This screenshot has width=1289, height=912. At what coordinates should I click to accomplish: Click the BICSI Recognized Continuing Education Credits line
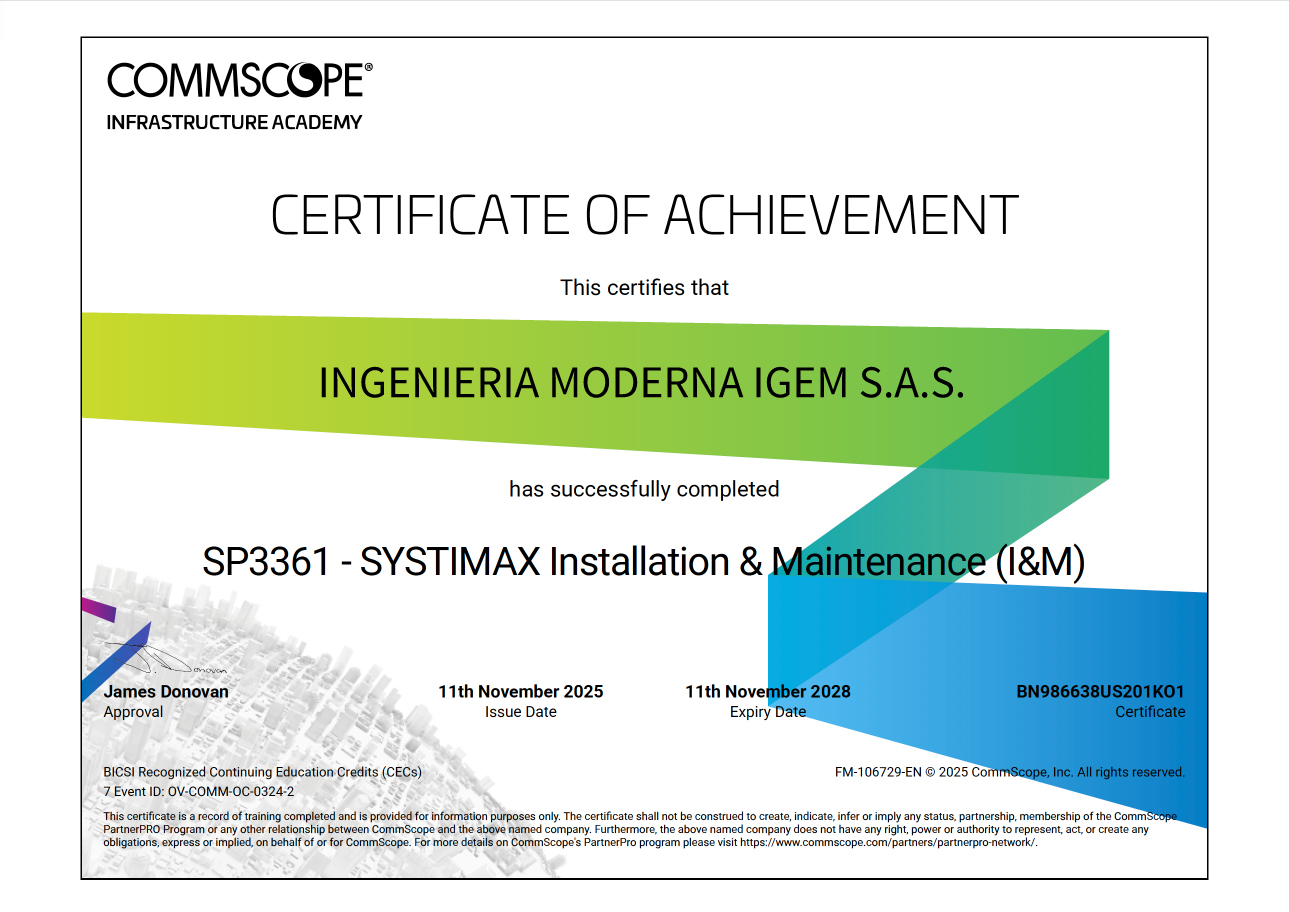pyautogui.click(x=262, y=772)
